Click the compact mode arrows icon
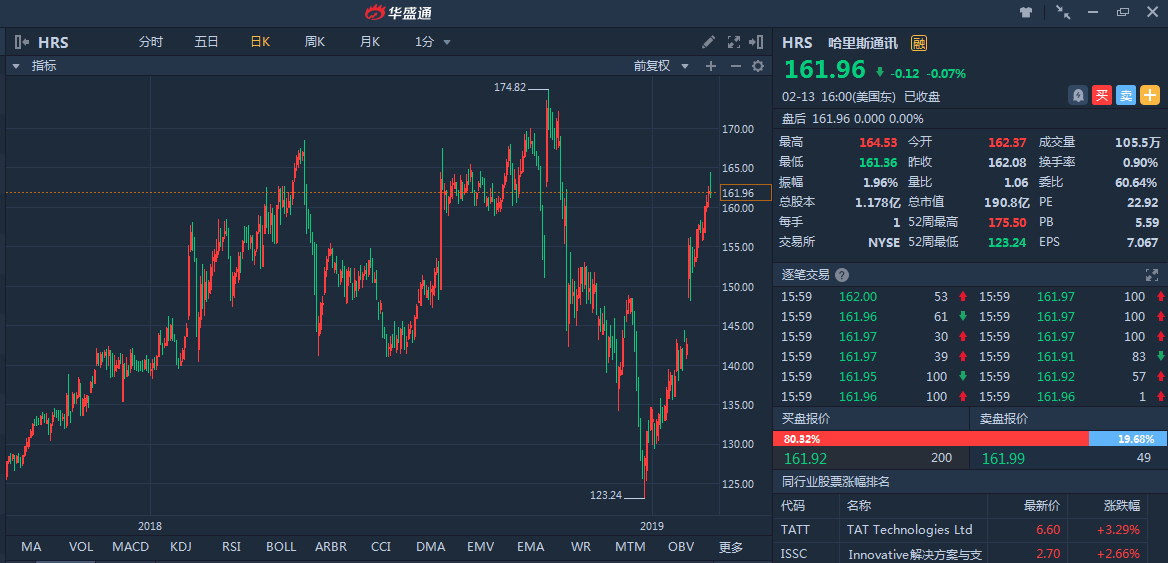Image resolution: width=1168 pixels, height=563 pixels. 1063,11
